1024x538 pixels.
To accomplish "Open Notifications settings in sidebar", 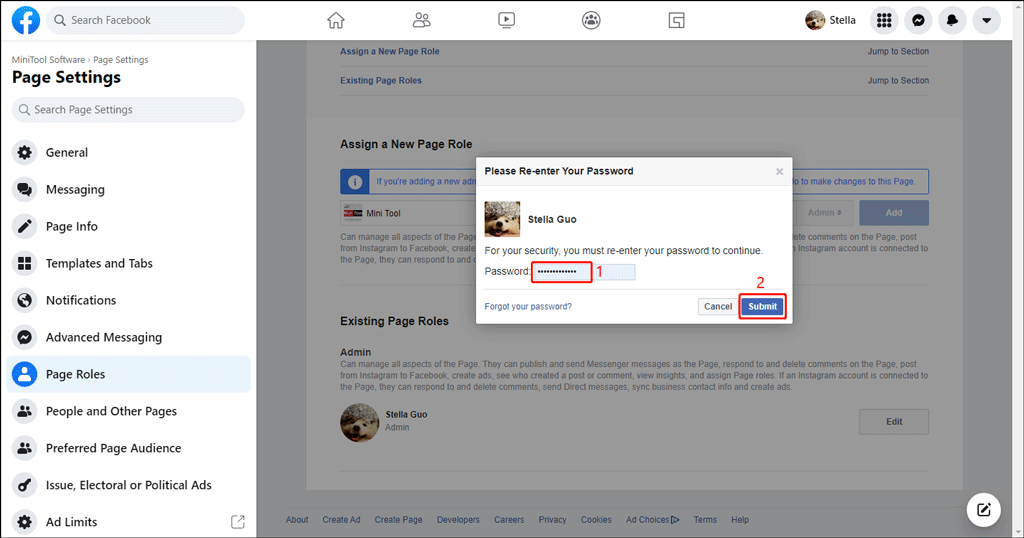I will (128, 300).
